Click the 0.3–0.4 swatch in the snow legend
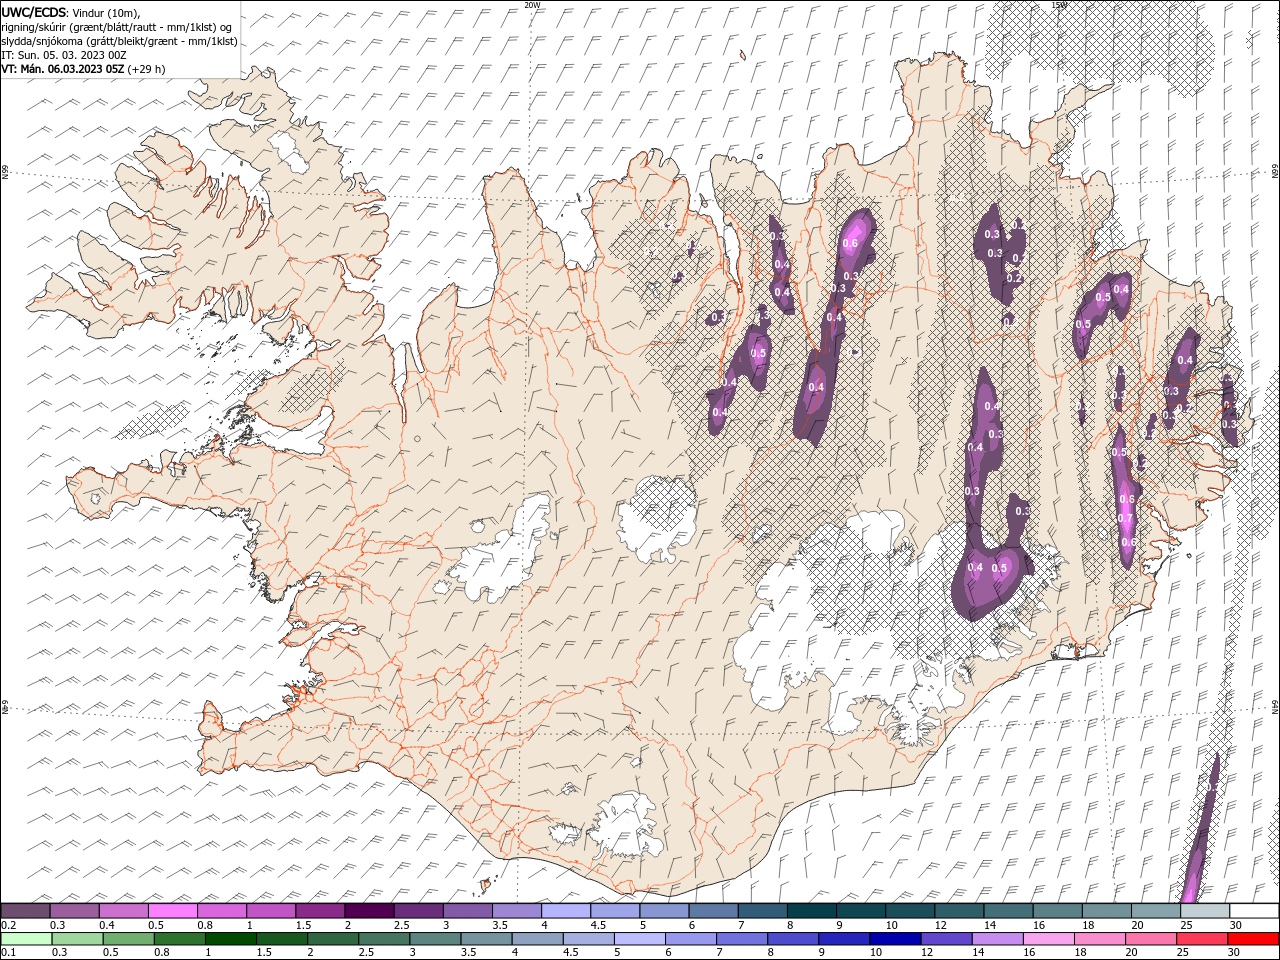1280x960 pixels. coord(75,911)
